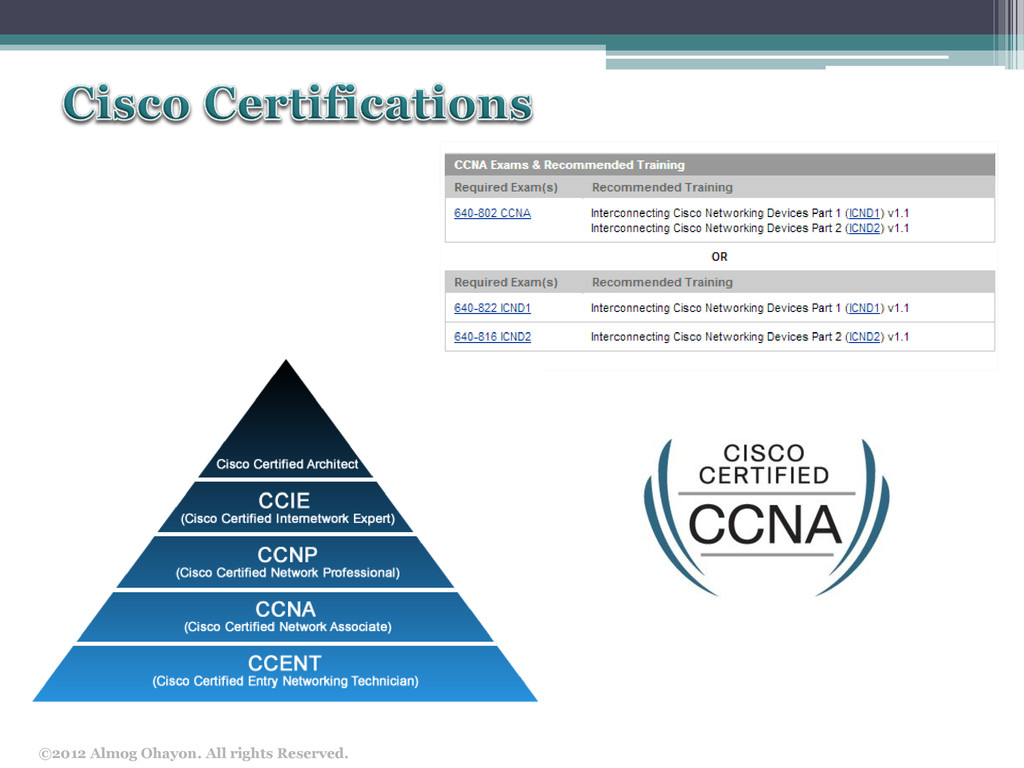The width and height of the screenshot is (1024, 768).
Task: Open the 640-816 ICND2 exam link
Action: click(492, 336)
